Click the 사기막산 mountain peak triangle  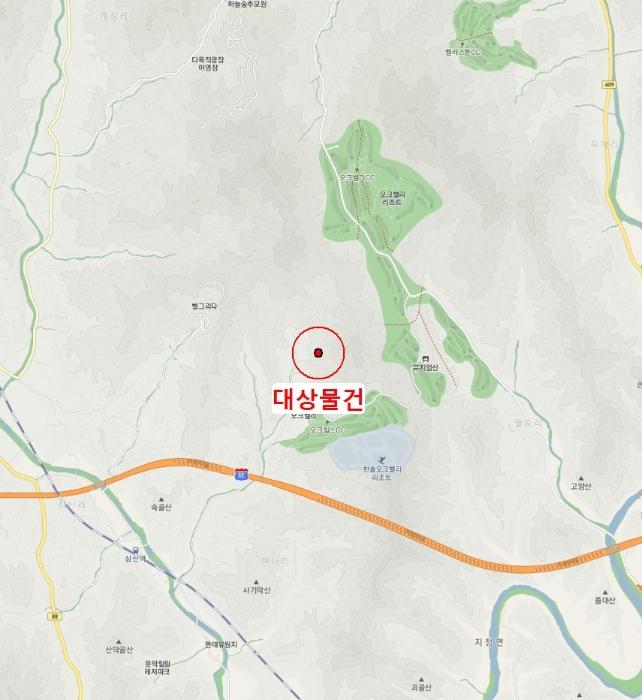click(256, 582)
